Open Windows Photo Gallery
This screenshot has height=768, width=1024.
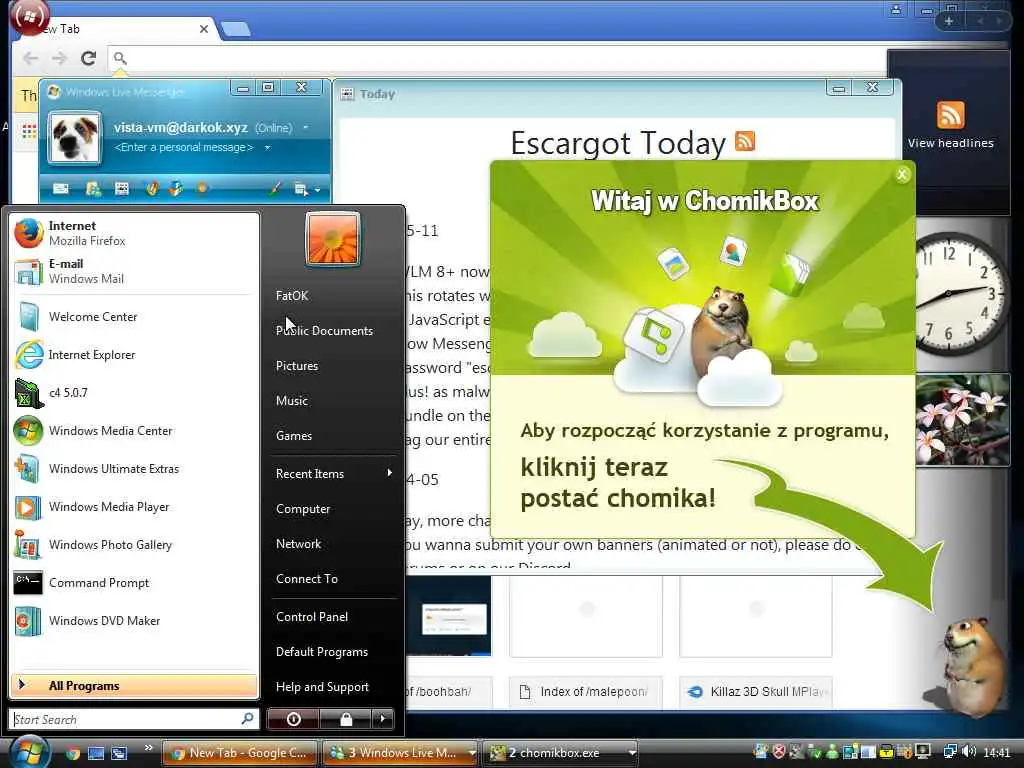click(134, 545)
